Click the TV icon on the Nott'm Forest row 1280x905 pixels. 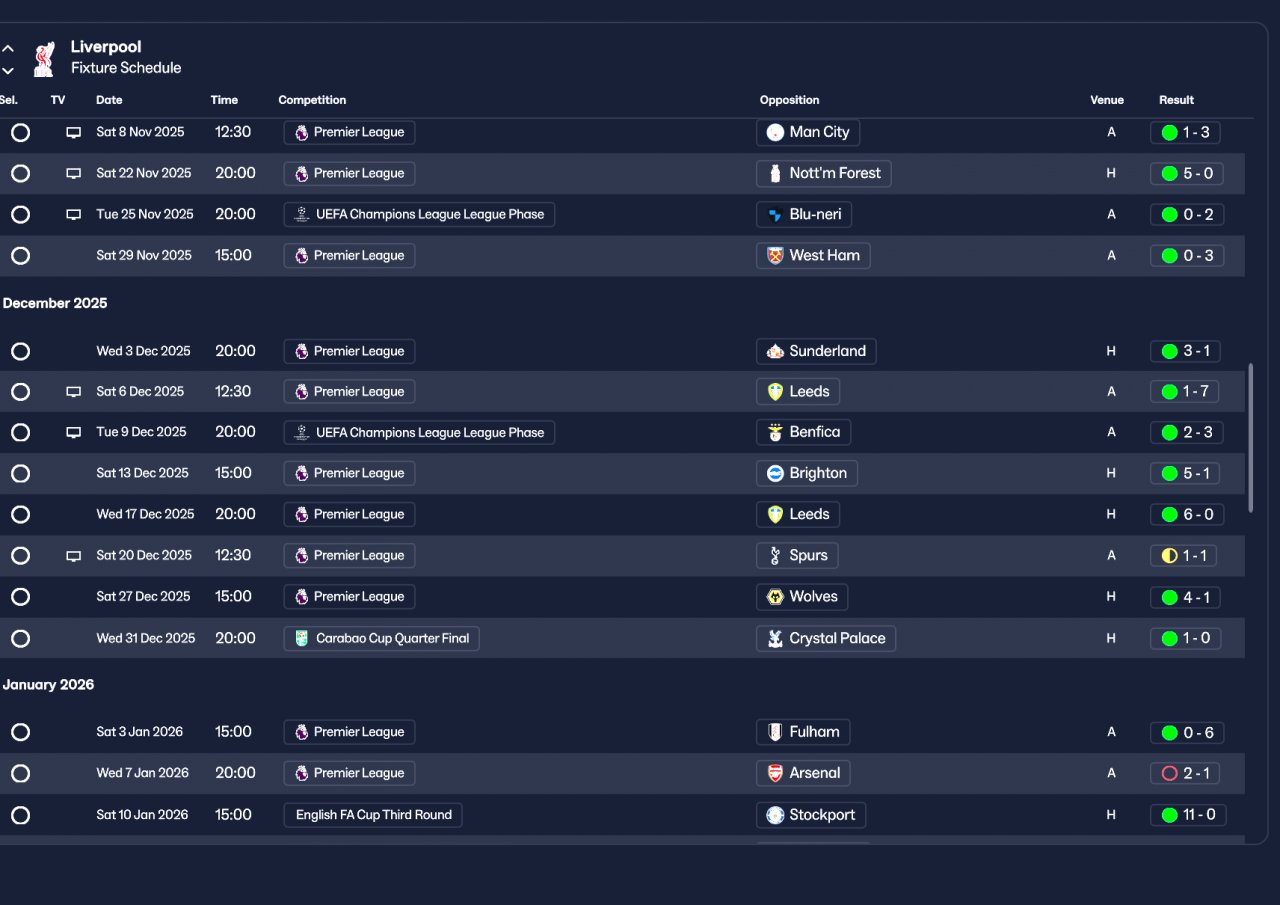[x=74, y=173]
